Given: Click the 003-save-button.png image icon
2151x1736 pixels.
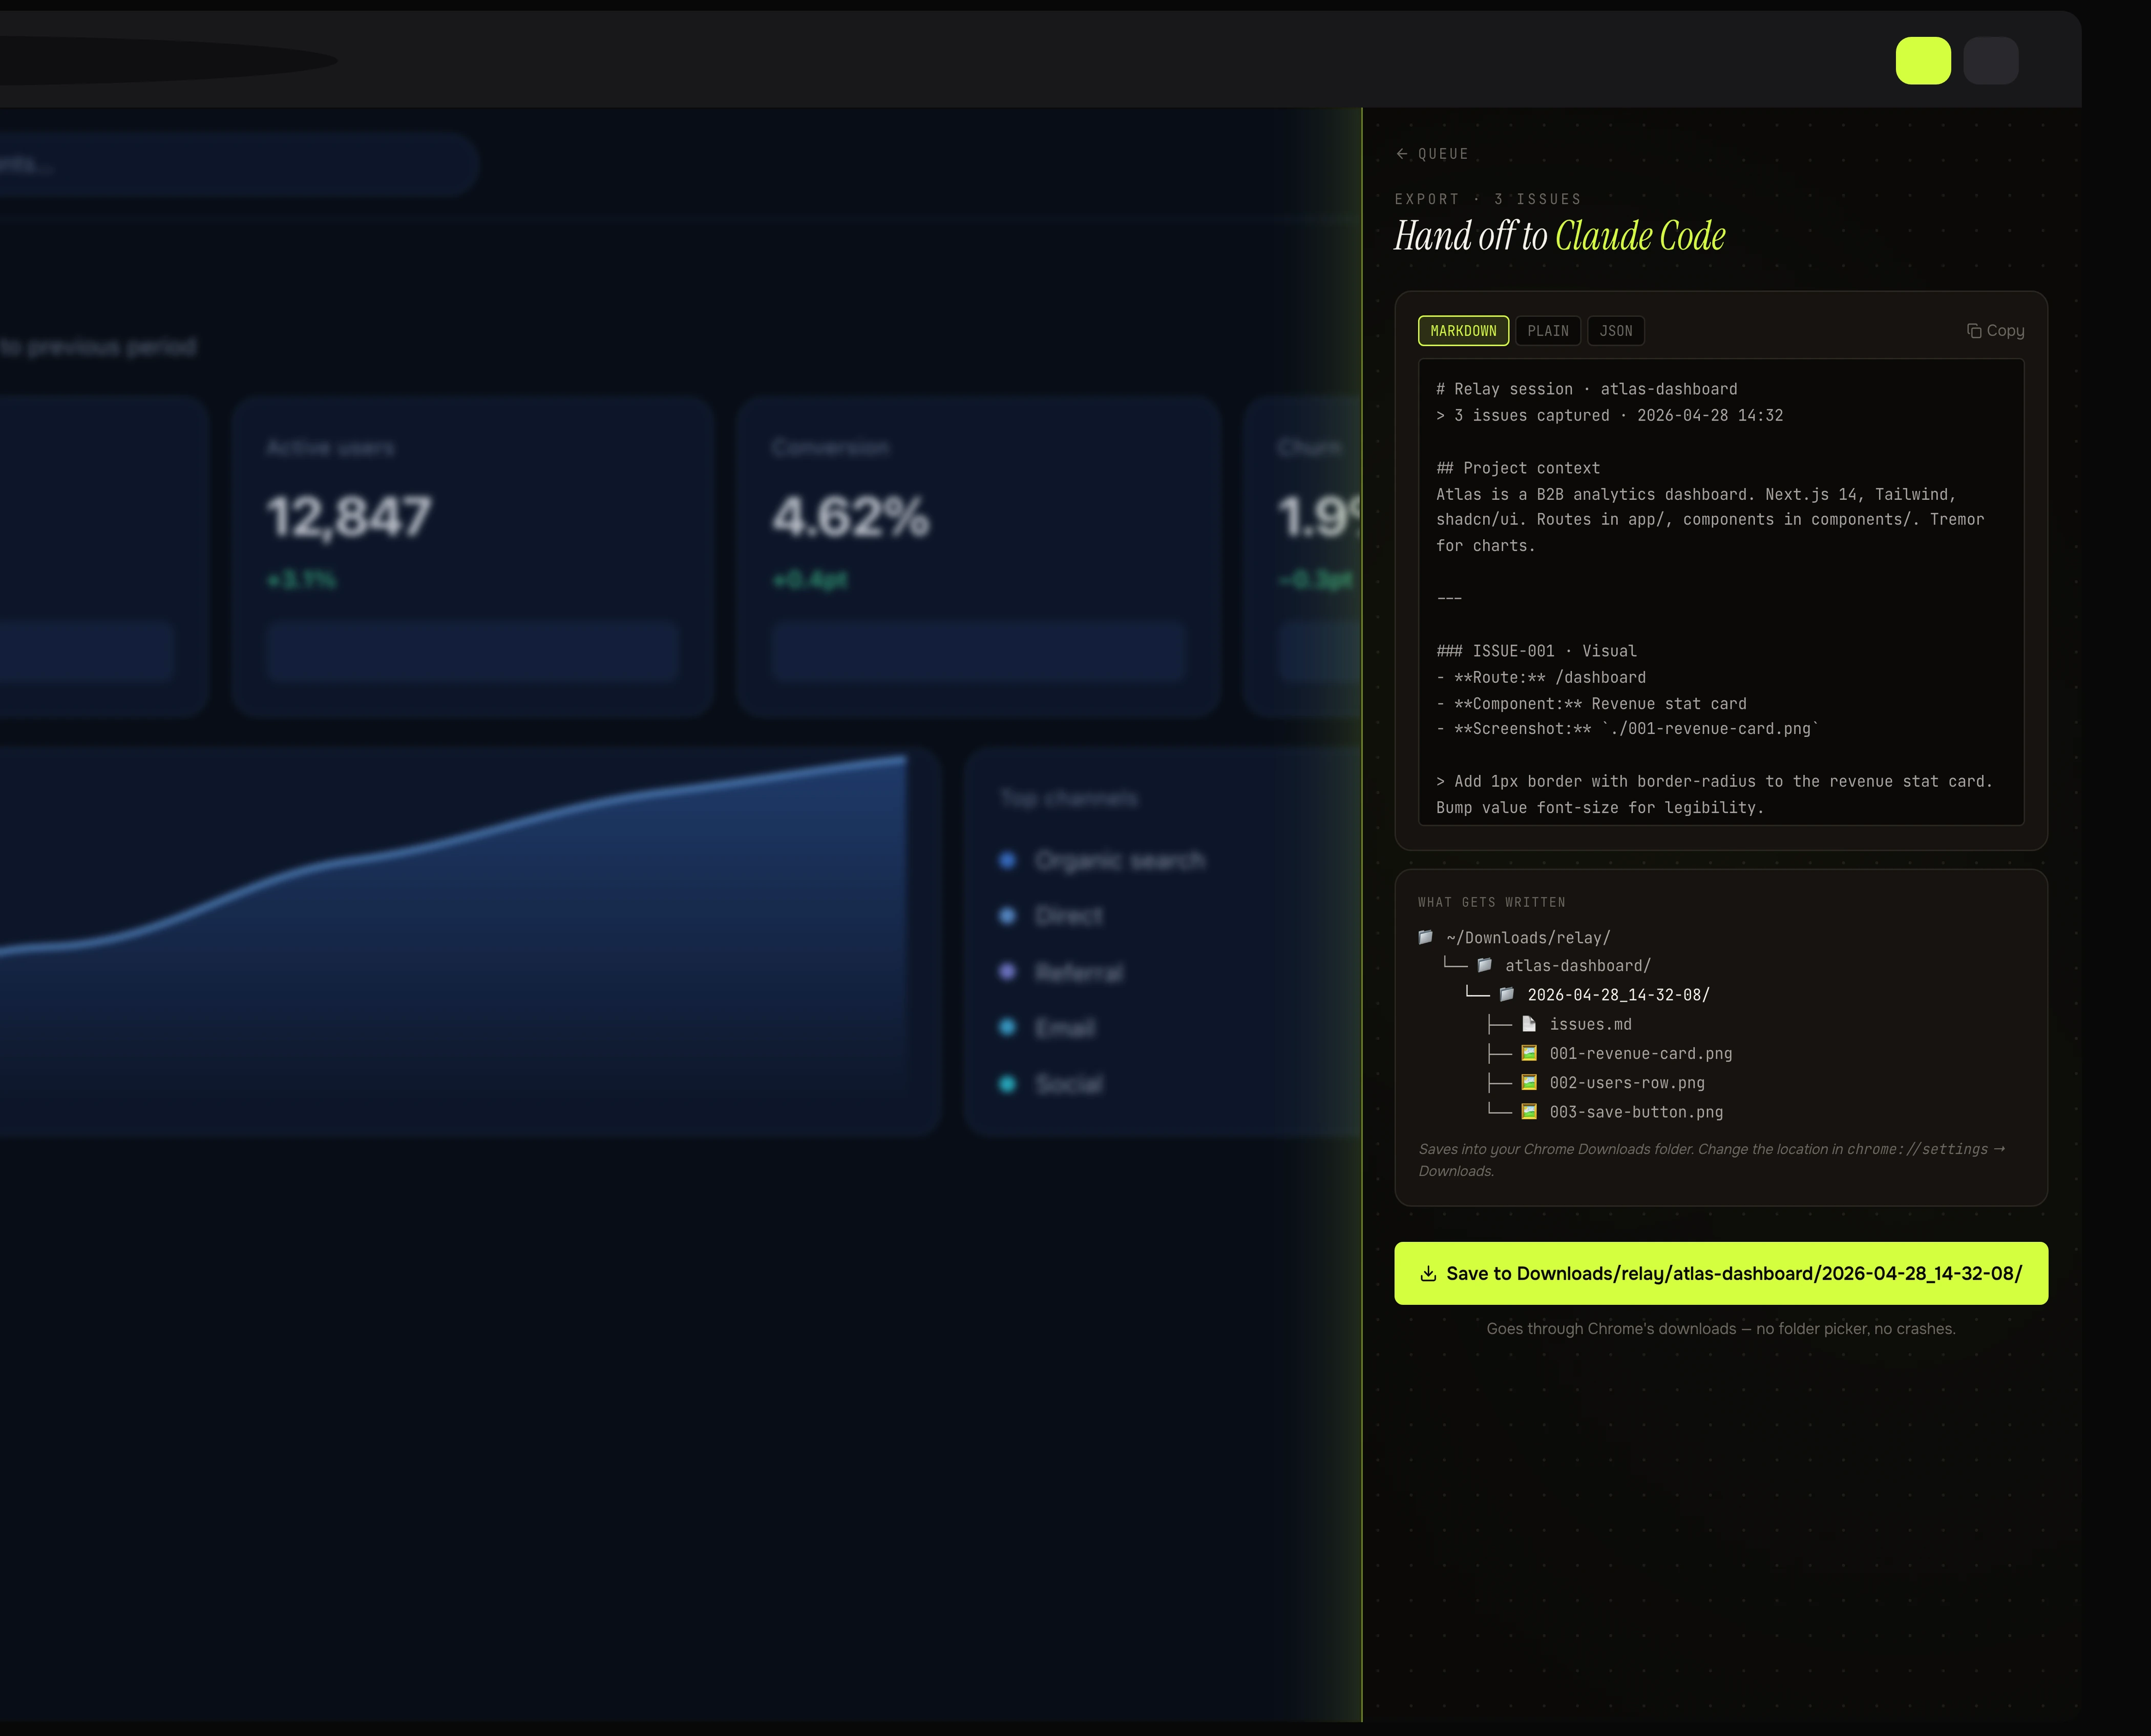Looking at the screenshot, I should coord(1529,1111).
